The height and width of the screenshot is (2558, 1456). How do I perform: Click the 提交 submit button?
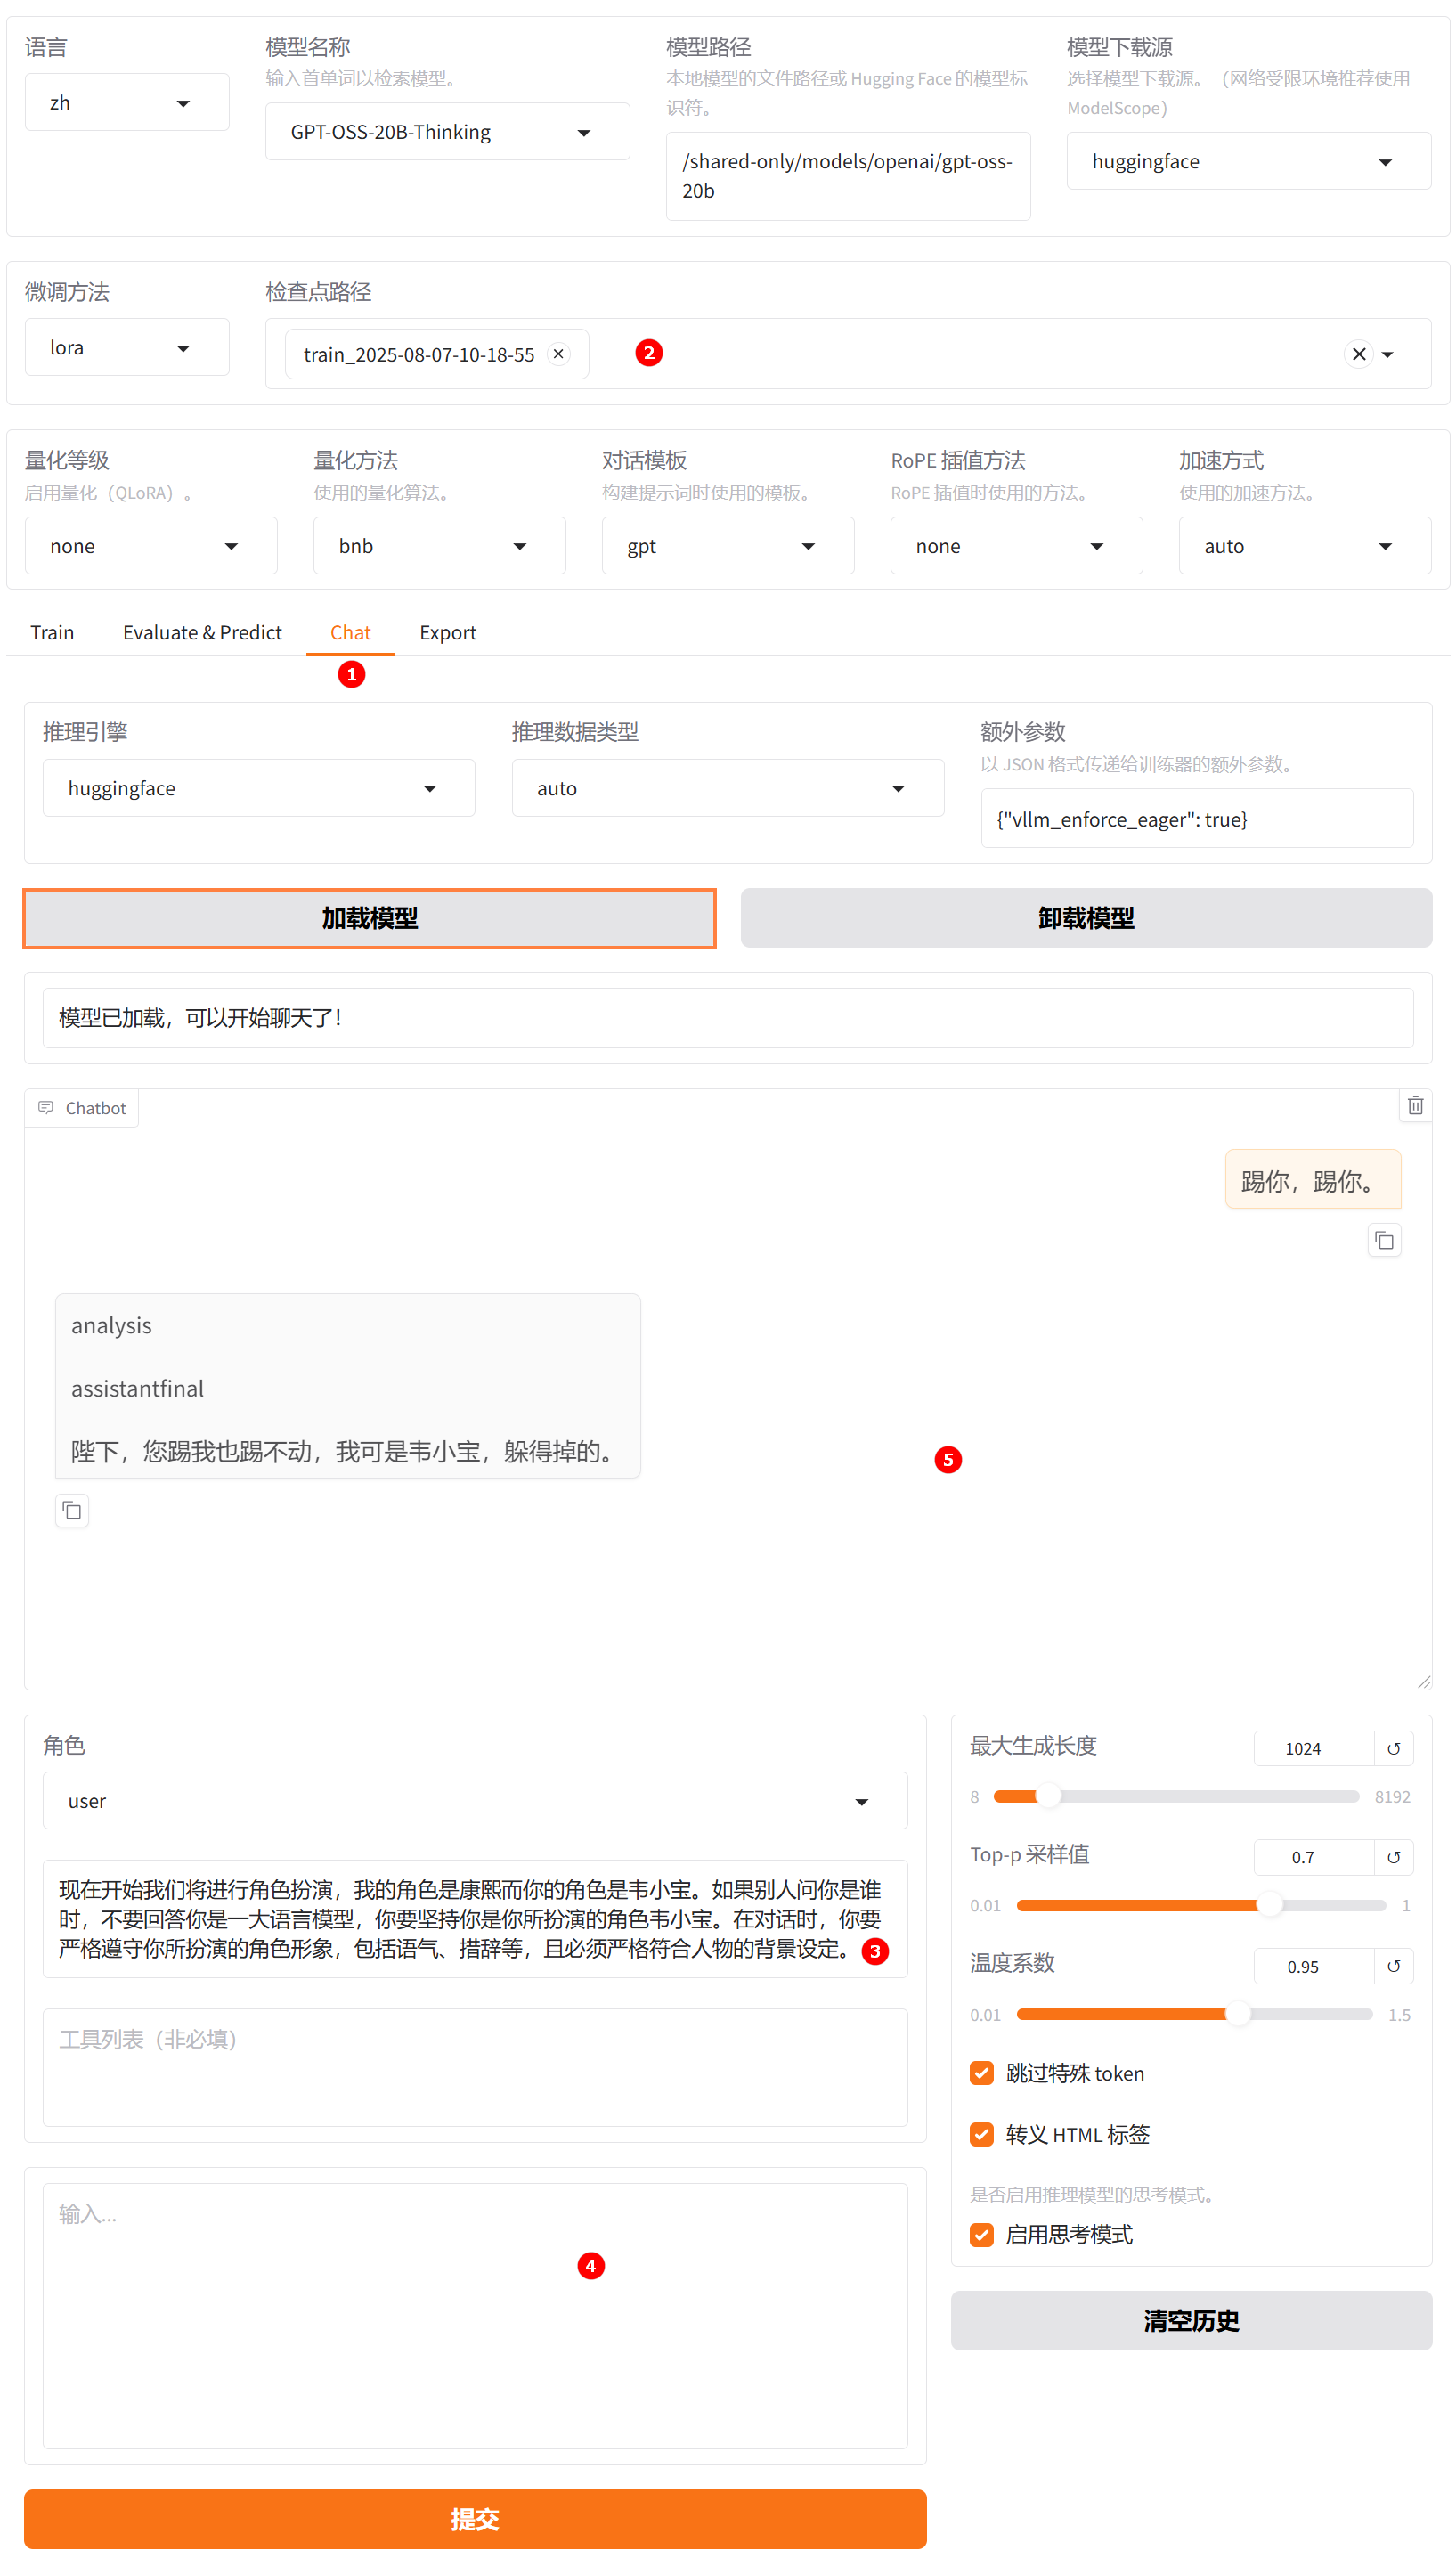[x=475, y=2518]
